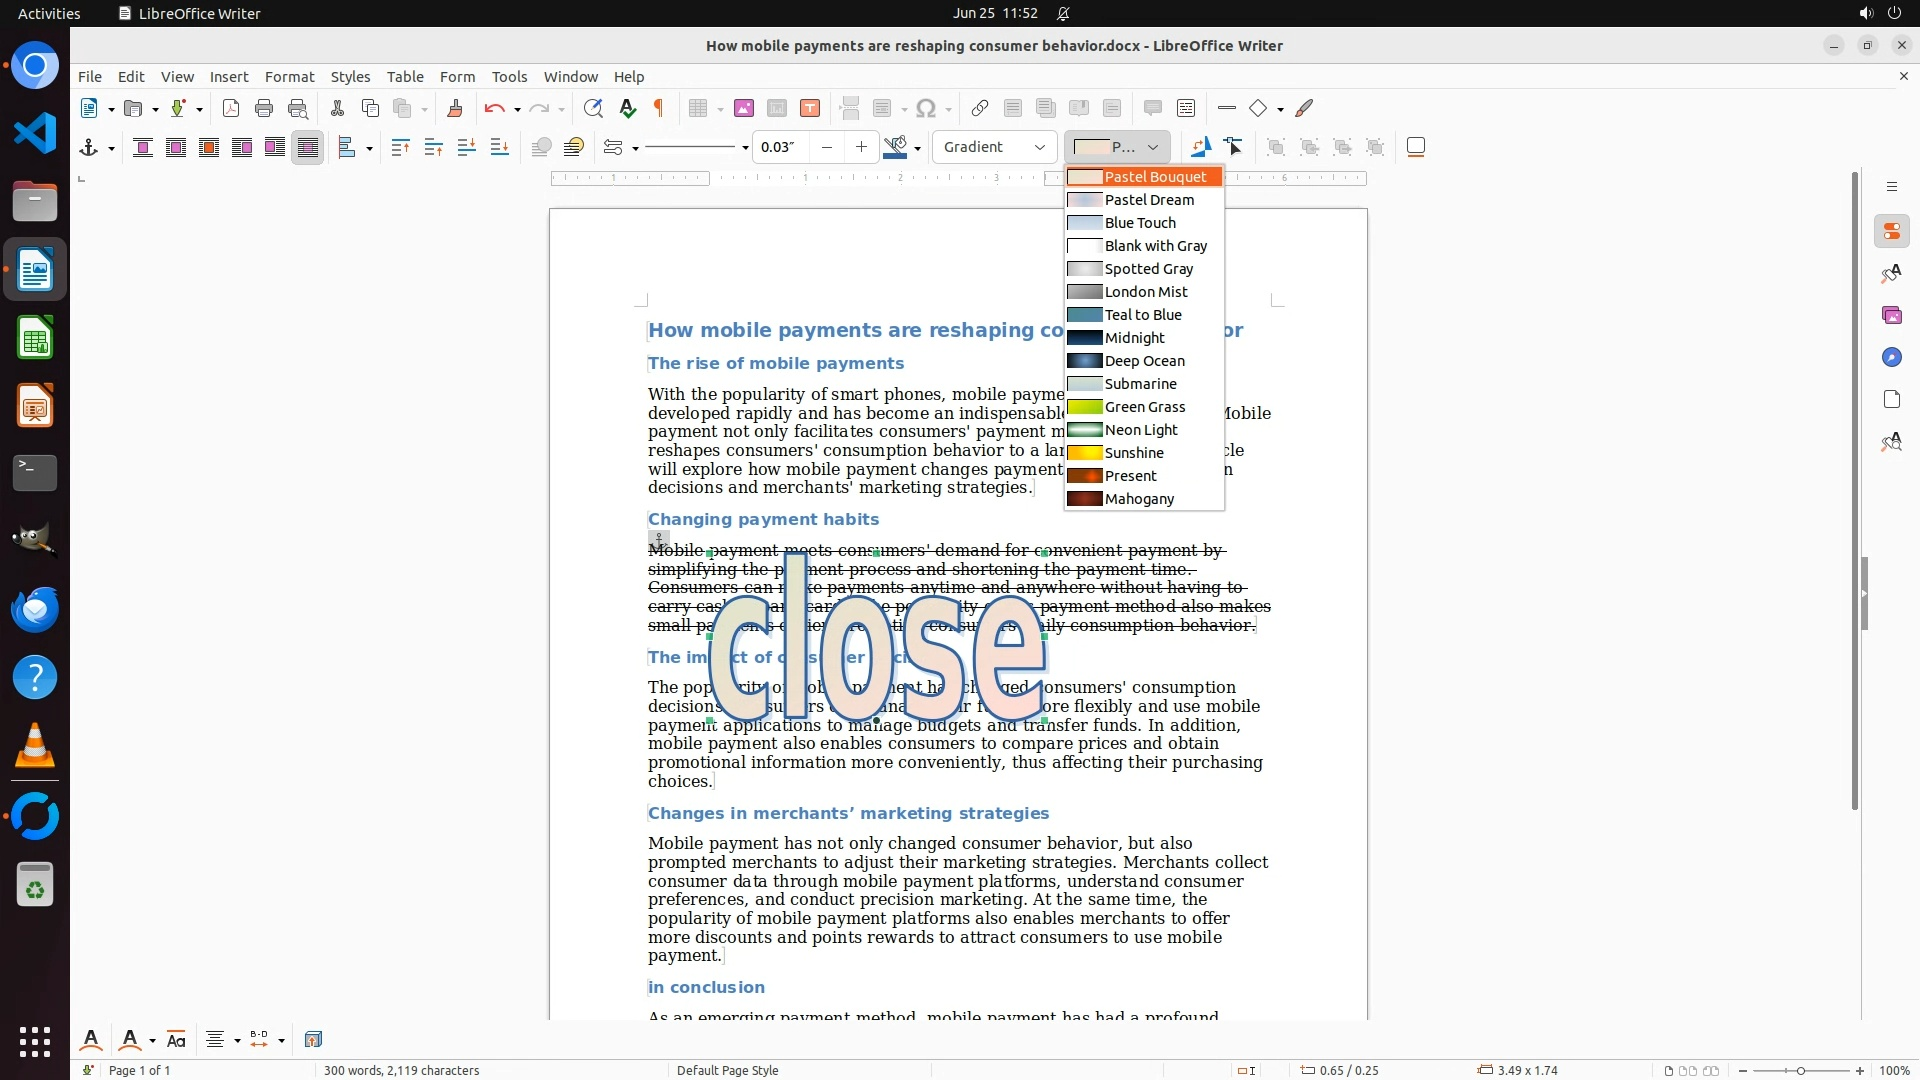
Task: Open the Table menu
Action: tap(405, 76)
